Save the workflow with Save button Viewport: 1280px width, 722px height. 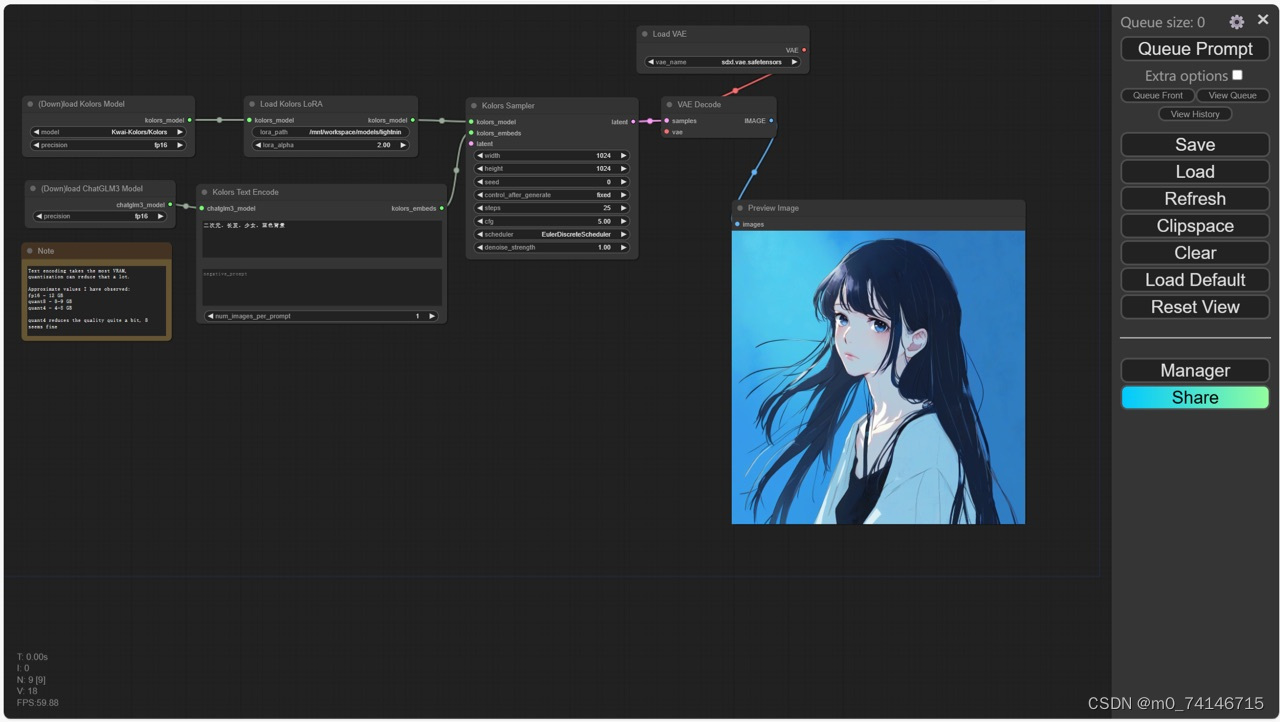pyautogui.click(x=1195, y=144)
